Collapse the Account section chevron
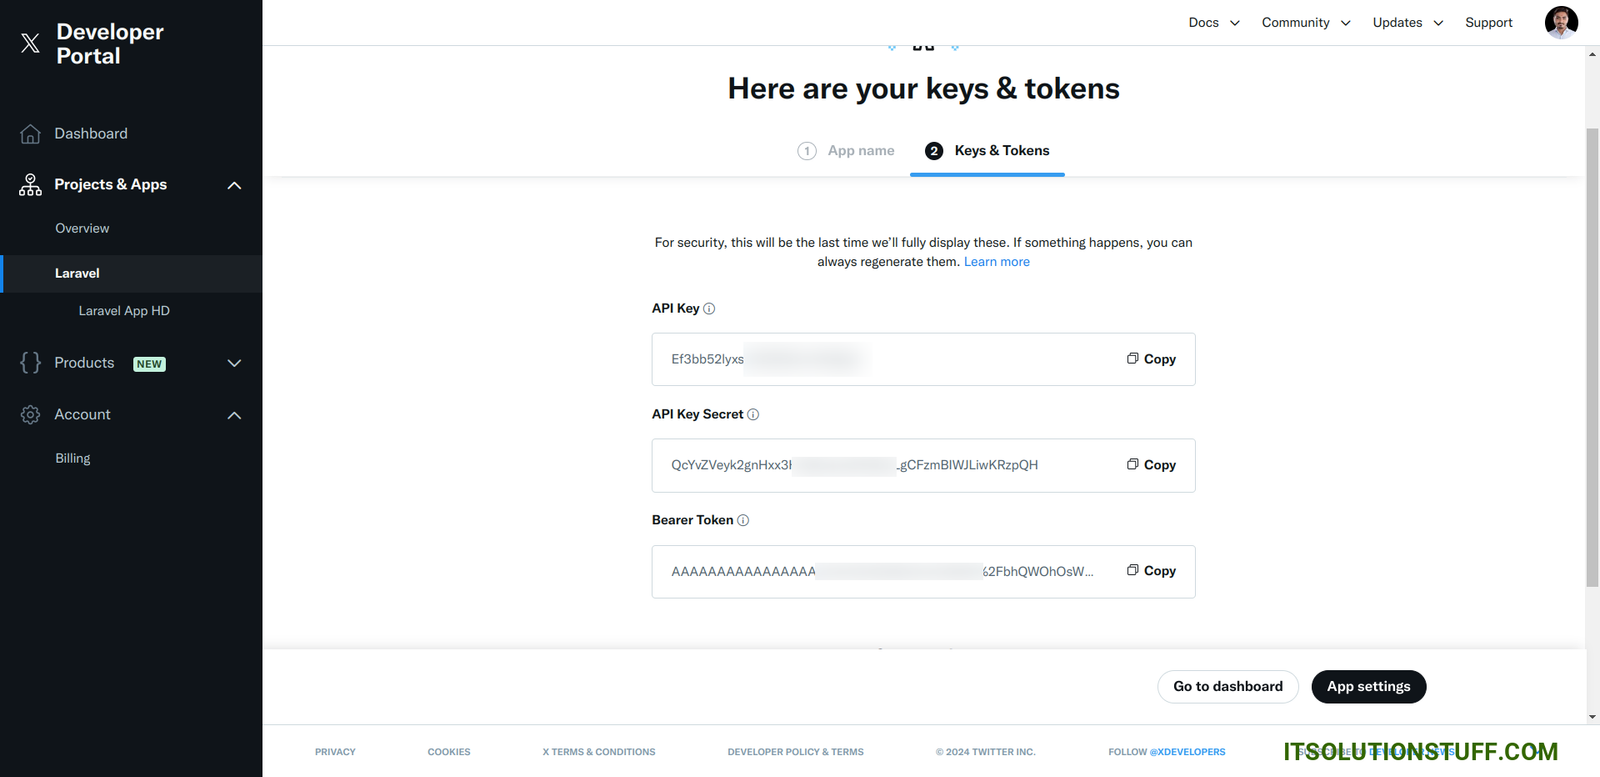The width and height of the screenshot is (1600, 777). [235, 415]
